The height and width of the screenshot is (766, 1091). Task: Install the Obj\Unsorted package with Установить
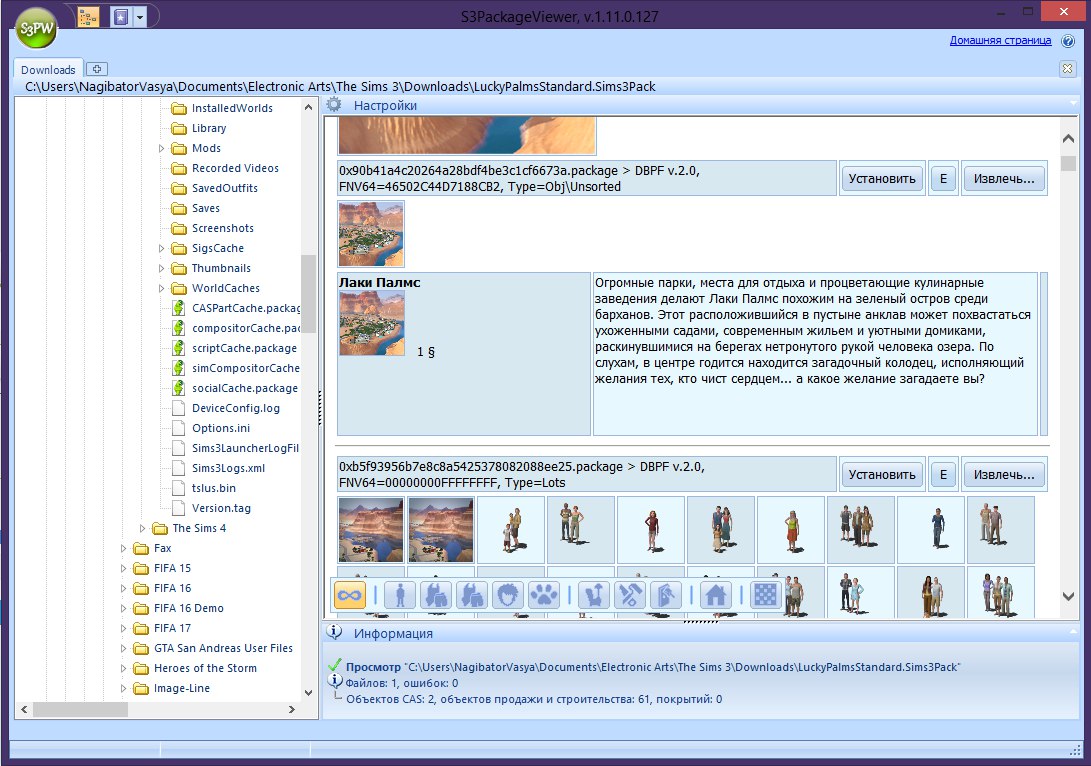click(x=882, y=179)
